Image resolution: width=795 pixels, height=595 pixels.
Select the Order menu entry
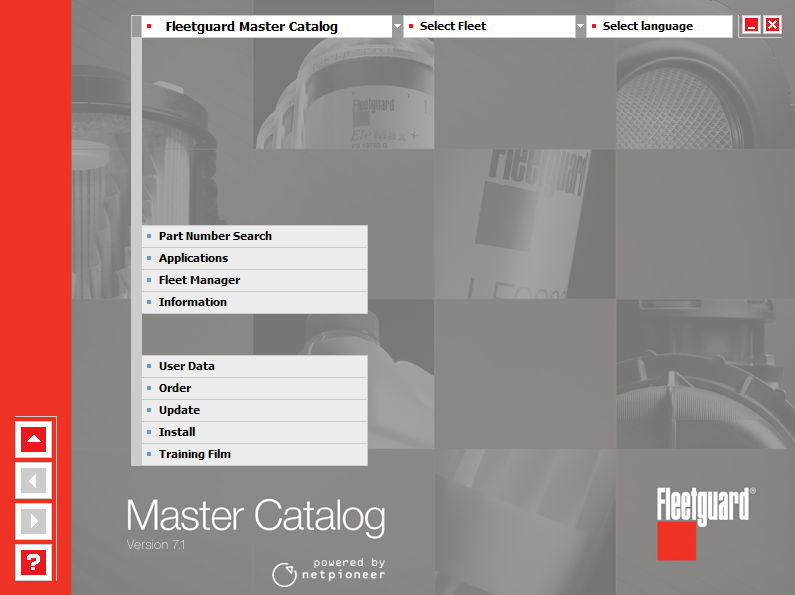click(x=175, y=388)
